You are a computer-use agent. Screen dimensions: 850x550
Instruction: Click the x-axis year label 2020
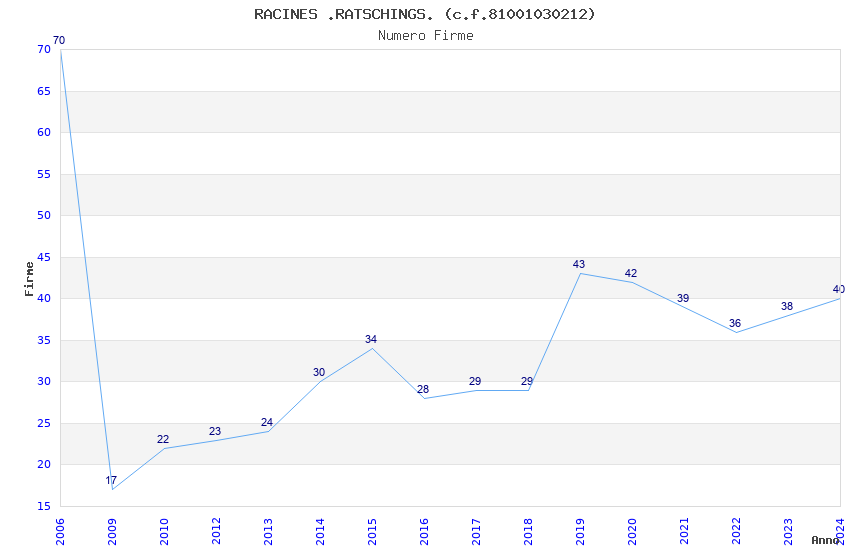(x=632, y=532)
